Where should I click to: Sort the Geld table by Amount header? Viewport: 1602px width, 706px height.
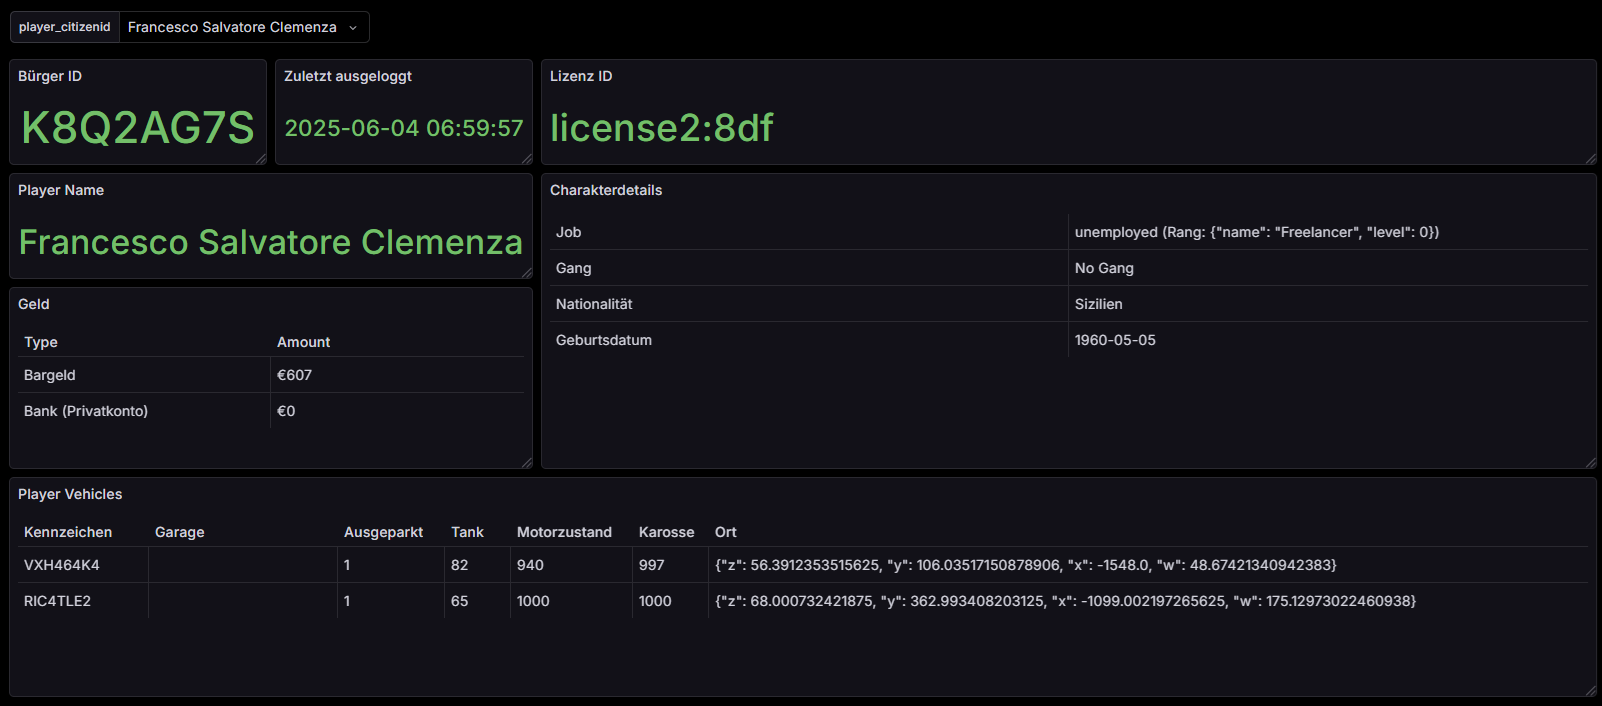303,342
